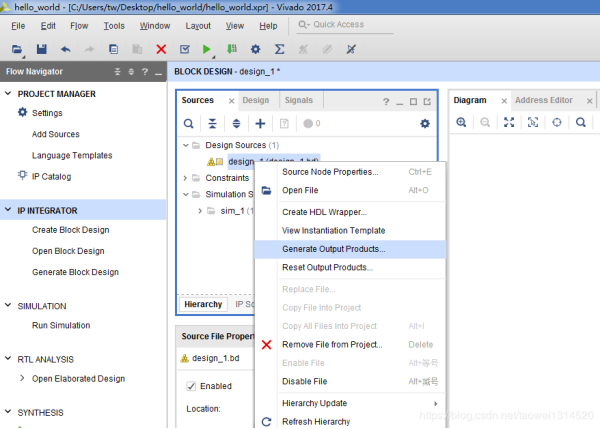Toggle the Enabled checkbox for design_1.bd

(191, 386)
